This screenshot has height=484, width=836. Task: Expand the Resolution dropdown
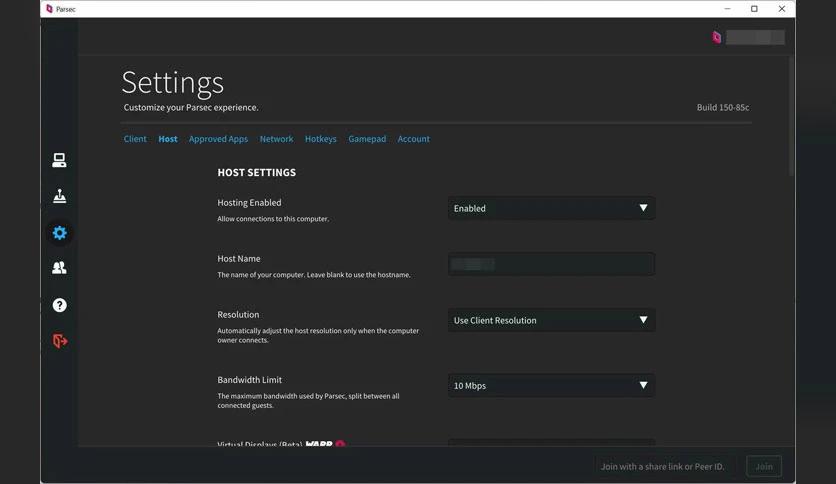tap(551, 320)
